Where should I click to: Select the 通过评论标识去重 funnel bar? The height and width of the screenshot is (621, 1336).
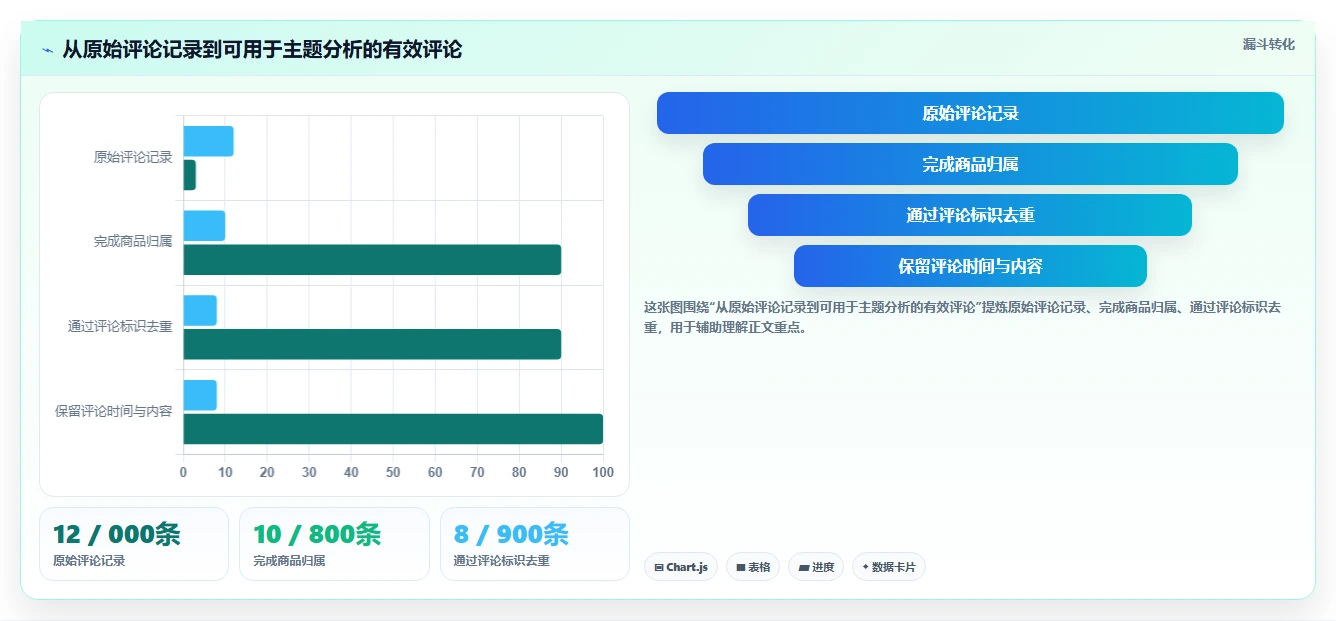tap(970, 215)
